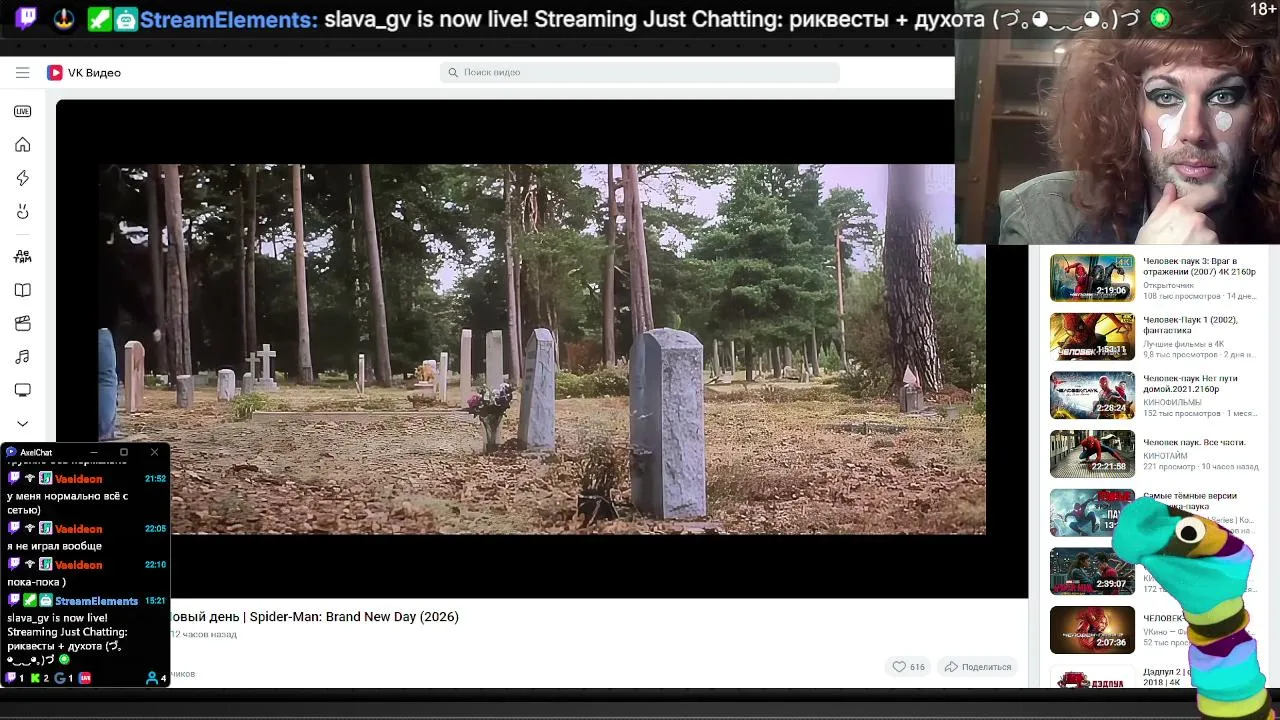Click the Twitch counter icon in AxelChat footer
The height and width of the screenshot is (720, 1280).
[x=11, y=678]
